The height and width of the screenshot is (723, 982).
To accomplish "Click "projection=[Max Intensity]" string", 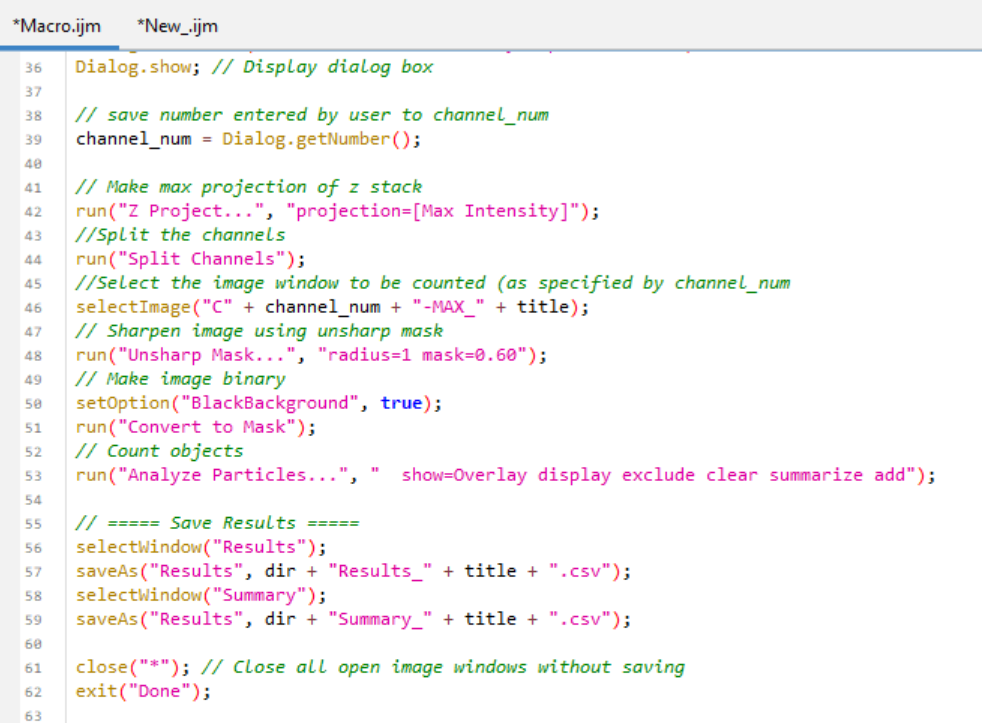I will point(433,211).
